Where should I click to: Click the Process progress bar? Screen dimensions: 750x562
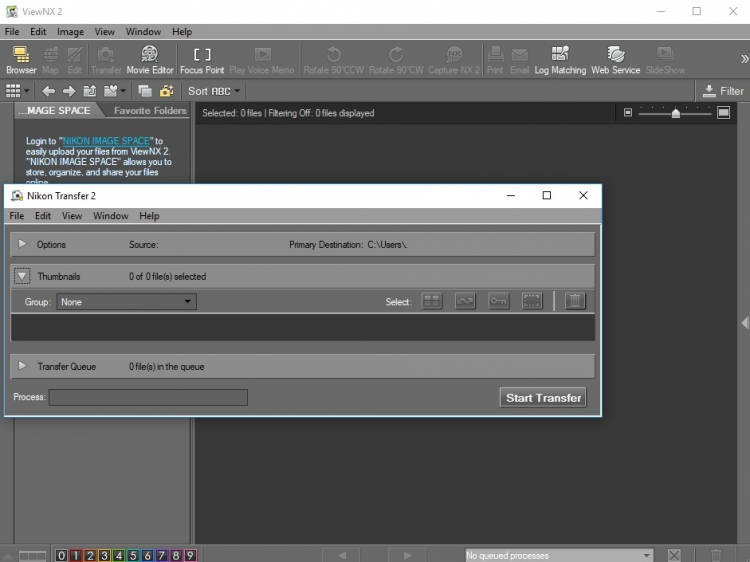coord(148,397)
